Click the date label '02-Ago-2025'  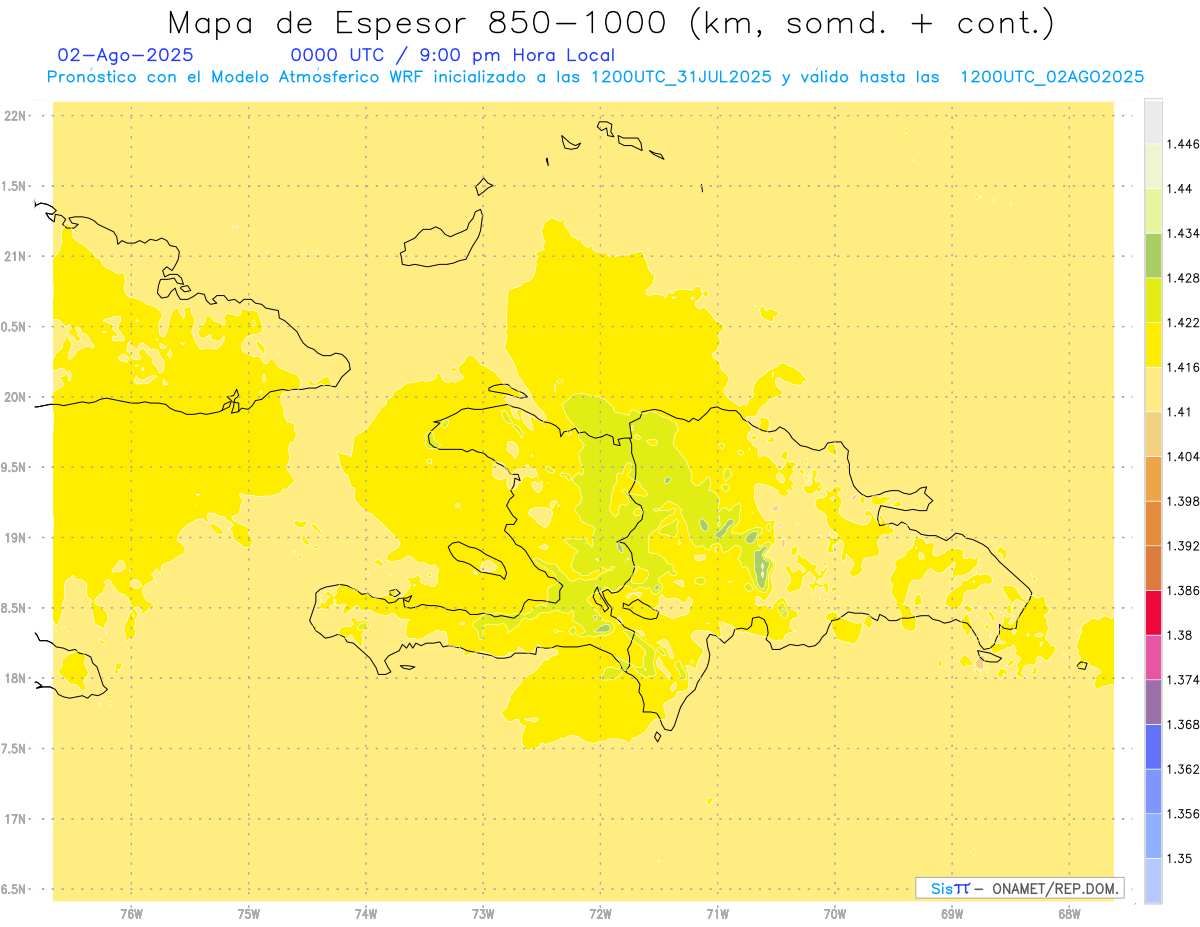point(126,55)
